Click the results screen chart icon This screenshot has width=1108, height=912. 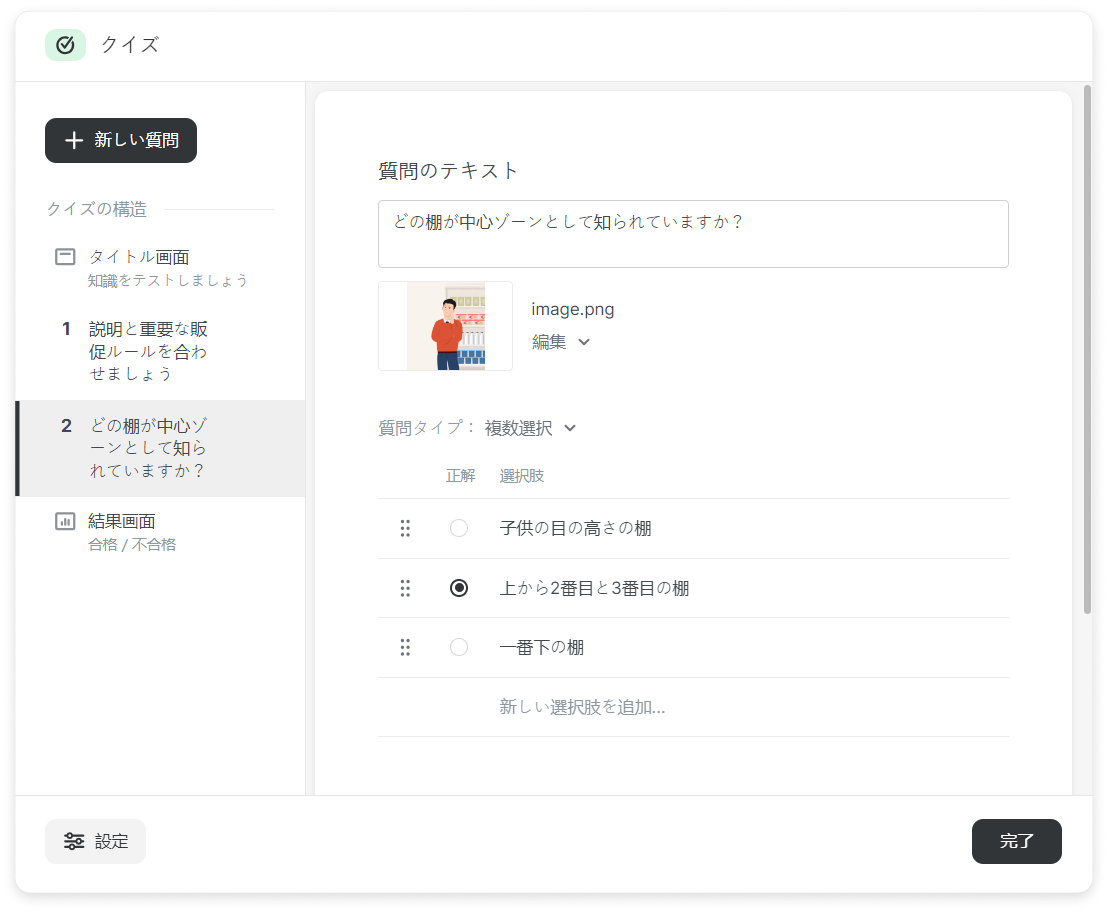click(x=65, y=521)
